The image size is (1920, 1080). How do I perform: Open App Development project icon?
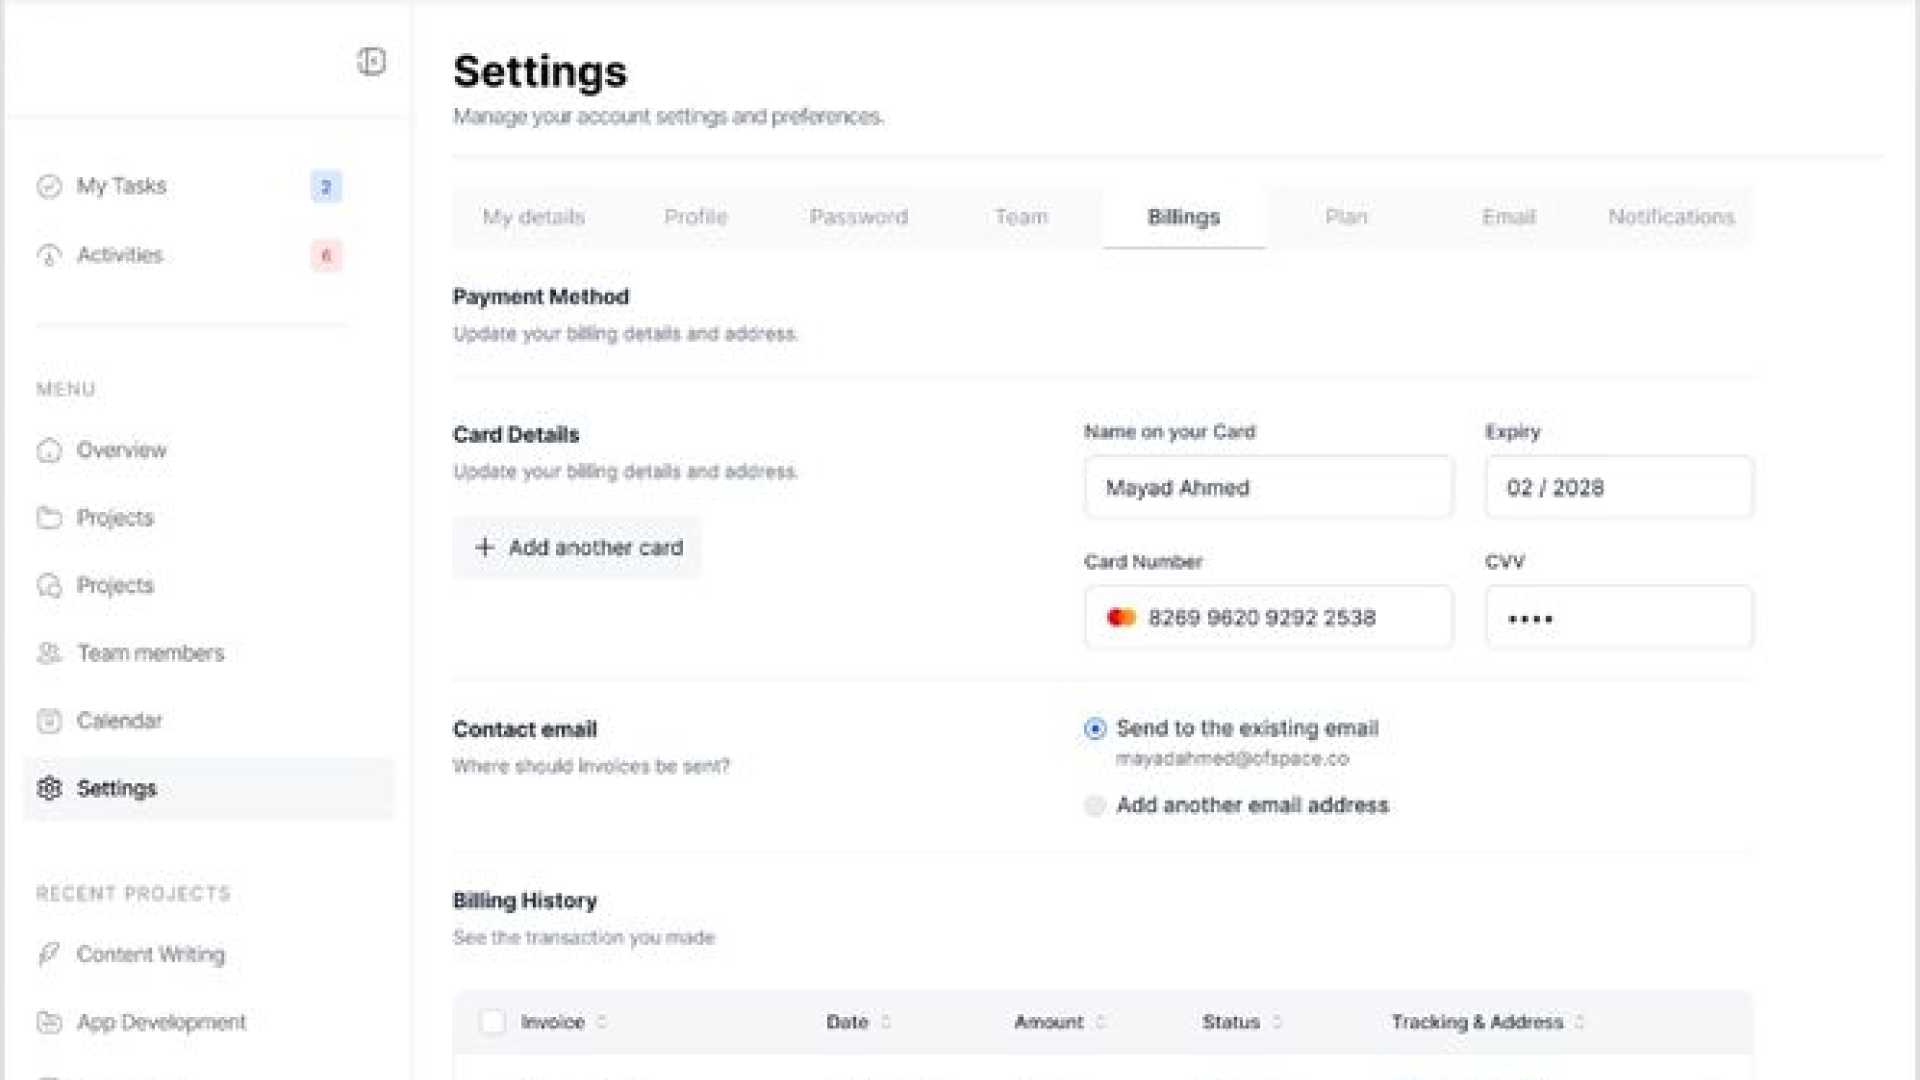click(x=49, y=1022)
